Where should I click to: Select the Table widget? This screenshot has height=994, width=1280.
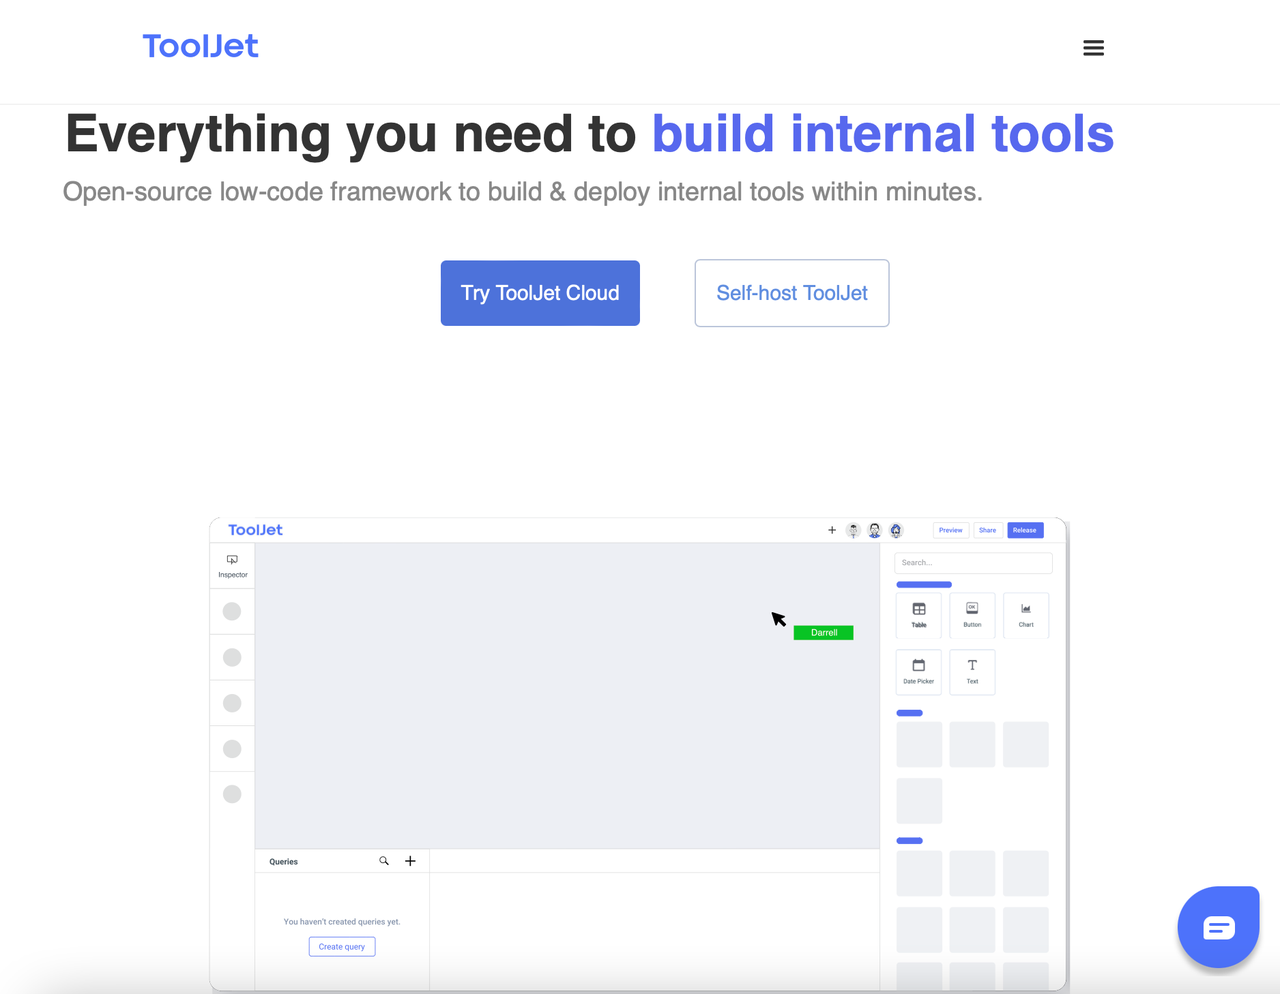(919, 615)
